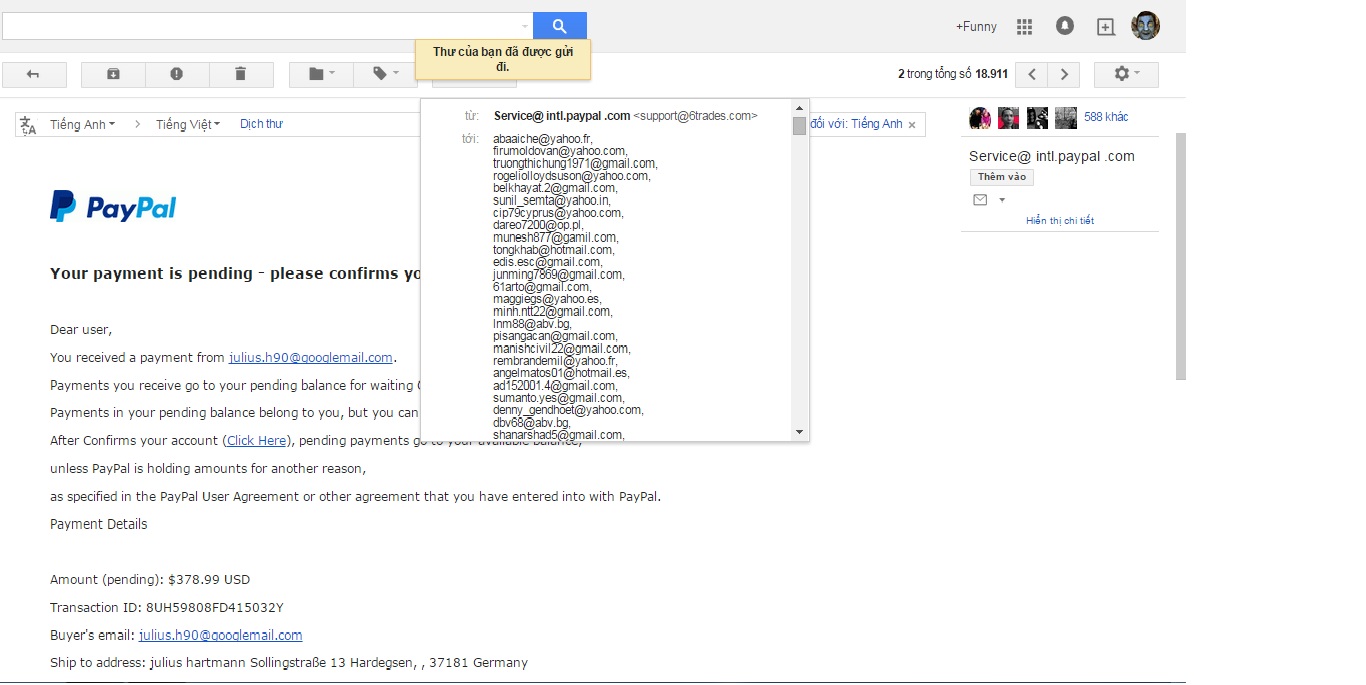Viewport: 1366px width, 685px height.
Task: Click the share plus box icon
Action: click(x=1105, y=27)
